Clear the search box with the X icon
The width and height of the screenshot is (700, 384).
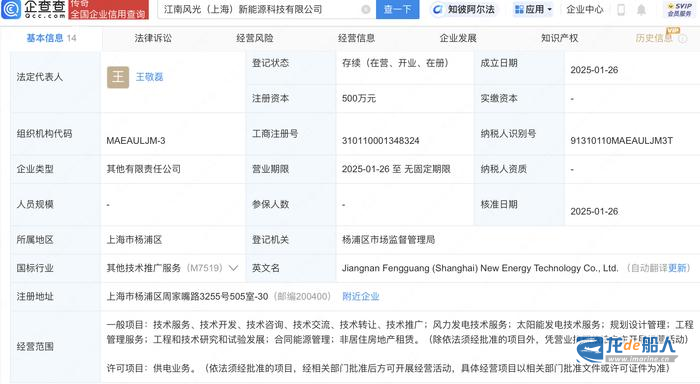click(x=366, y=9)
